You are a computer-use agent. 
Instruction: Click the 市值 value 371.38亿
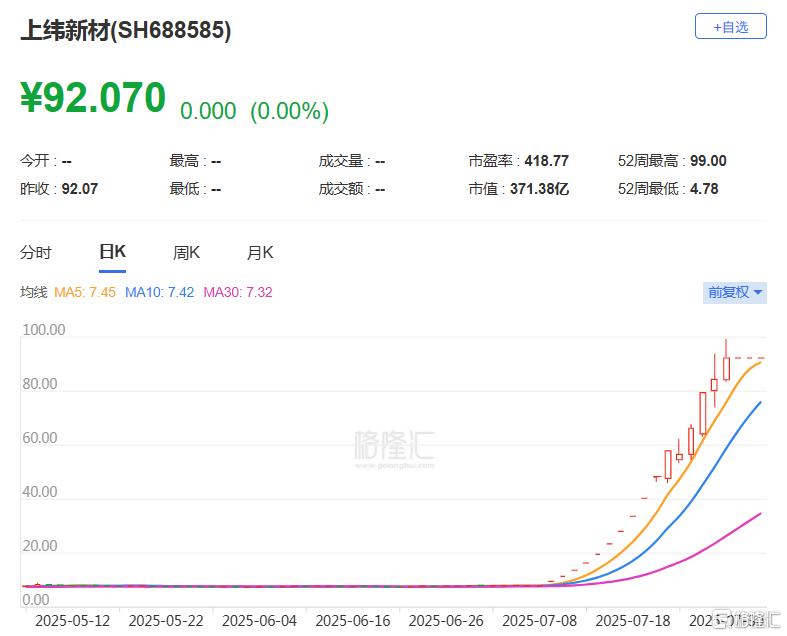(539, 189)
